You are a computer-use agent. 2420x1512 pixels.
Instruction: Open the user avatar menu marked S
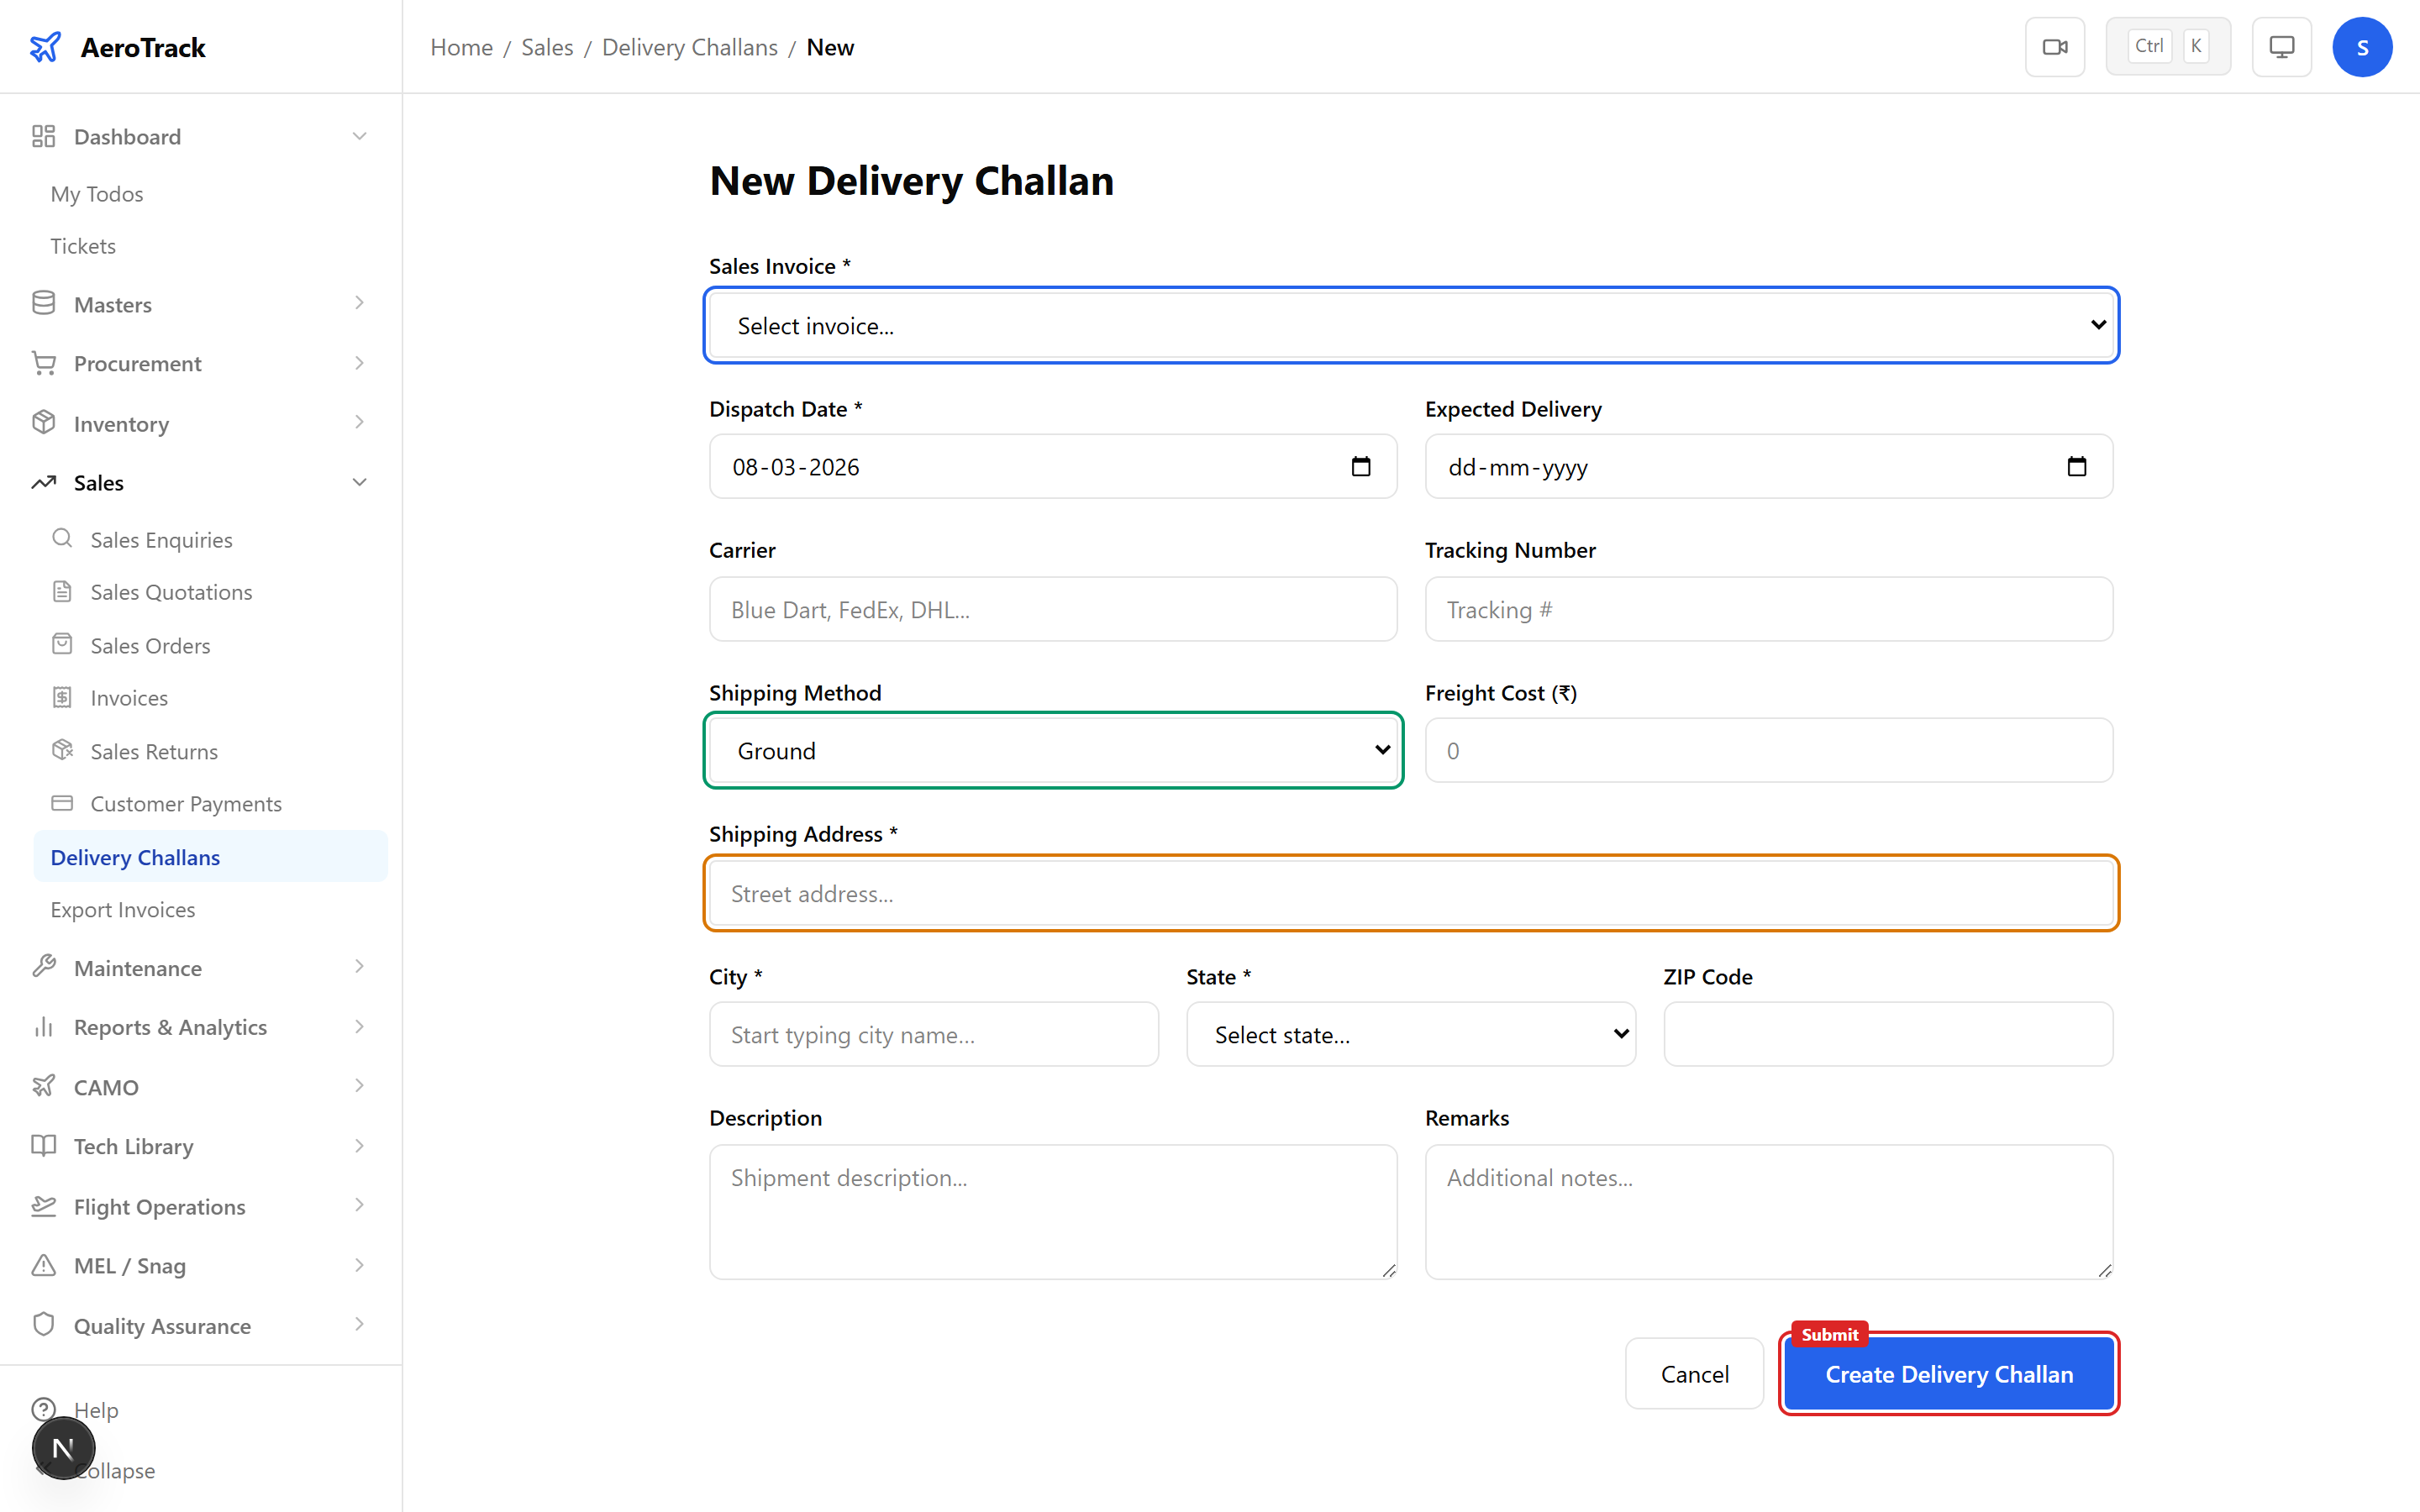tap(2363, 46)
